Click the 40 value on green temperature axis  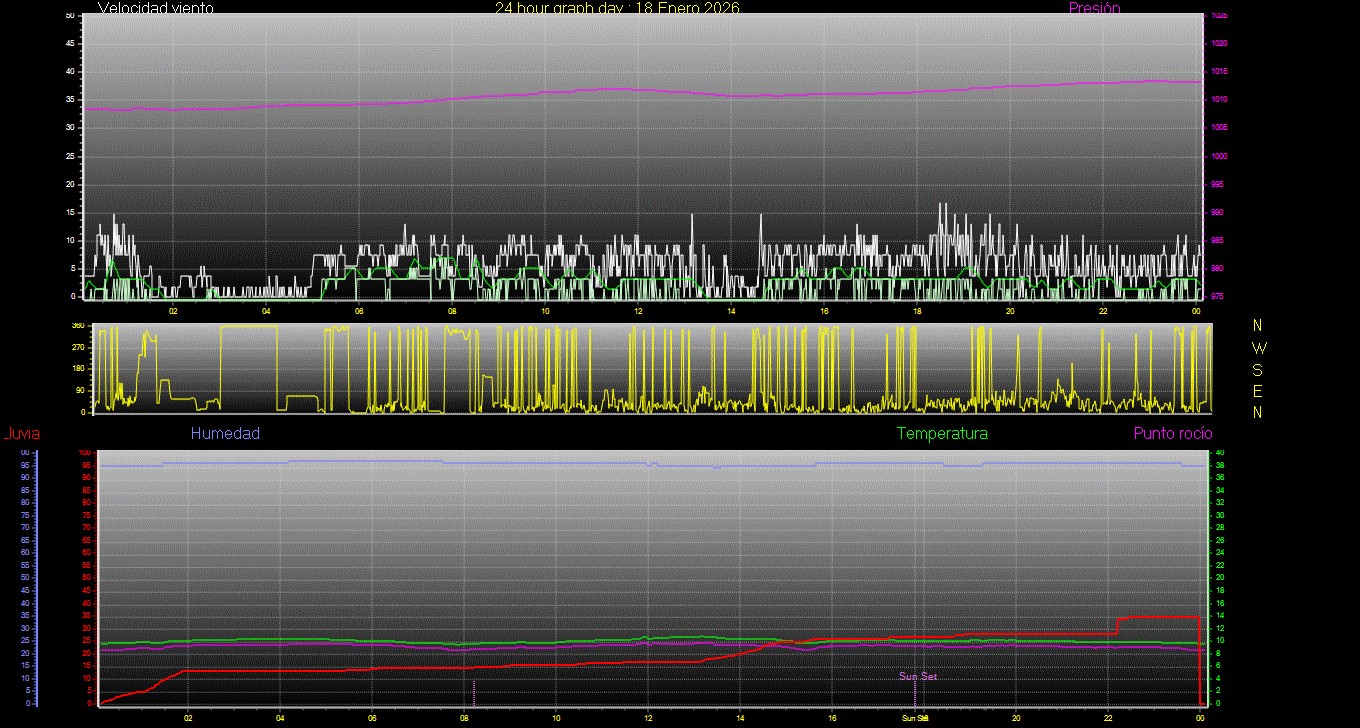click(1219, 453)
